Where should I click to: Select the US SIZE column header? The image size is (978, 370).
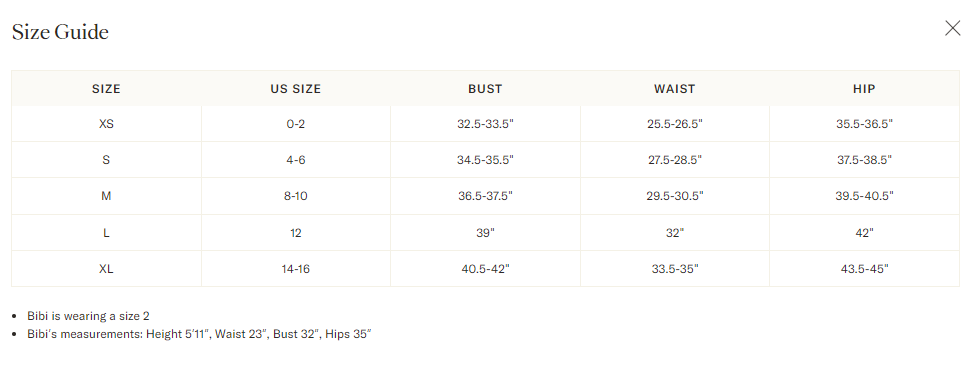(296, 89)
